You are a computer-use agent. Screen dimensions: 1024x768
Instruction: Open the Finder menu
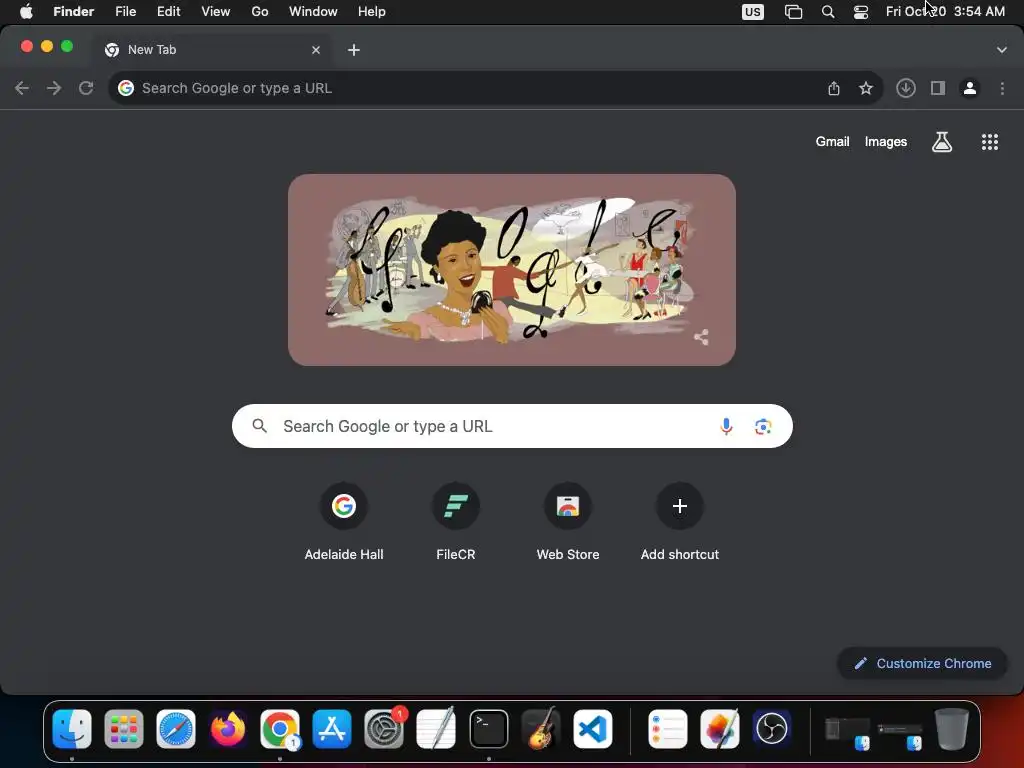74,12
